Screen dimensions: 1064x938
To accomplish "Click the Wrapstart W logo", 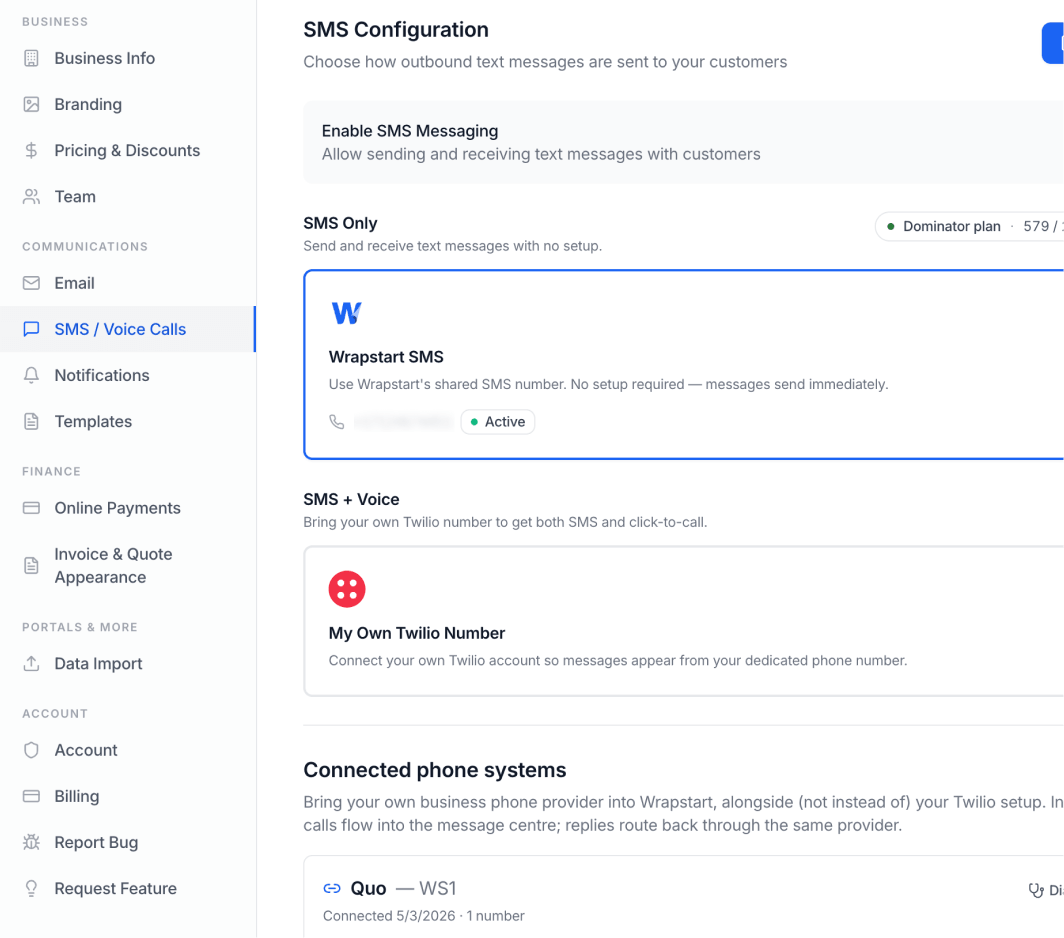I will (x=347, y=313).
